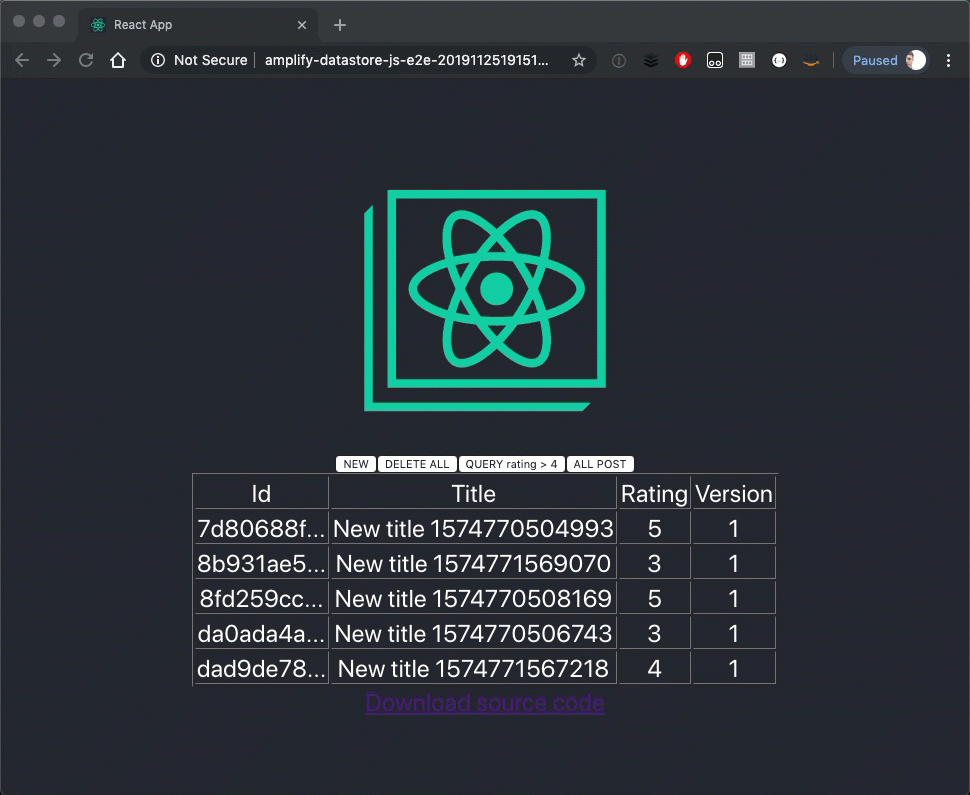Bookmark this page with the star

pos(578,60)
